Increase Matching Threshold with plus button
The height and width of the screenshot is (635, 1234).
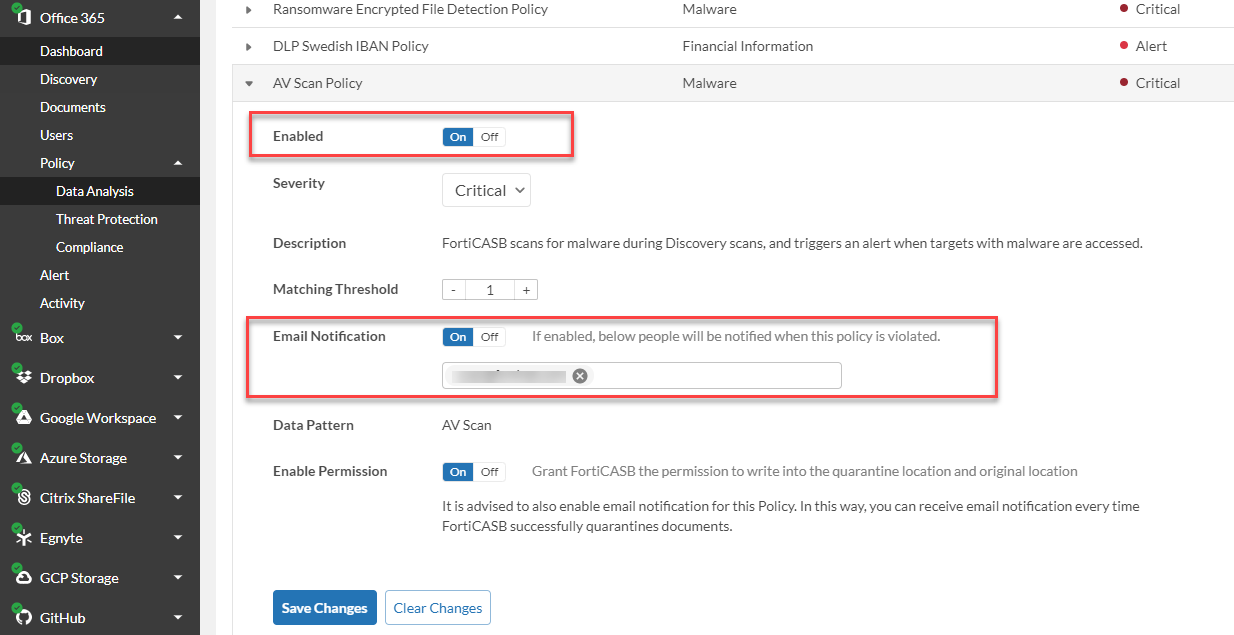(x=526, y=290)
